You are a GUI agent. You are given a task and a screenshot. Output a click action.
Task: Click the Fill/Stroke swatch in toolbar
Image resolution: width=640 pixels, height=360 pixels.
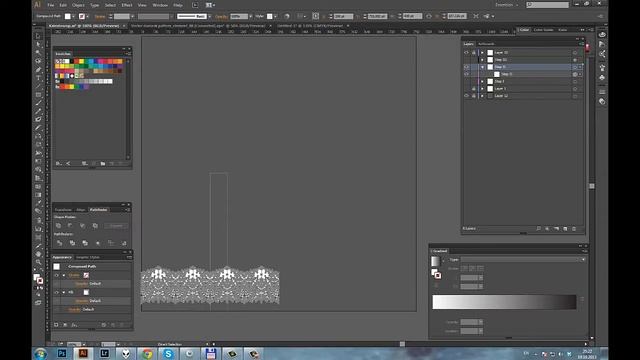38,279
